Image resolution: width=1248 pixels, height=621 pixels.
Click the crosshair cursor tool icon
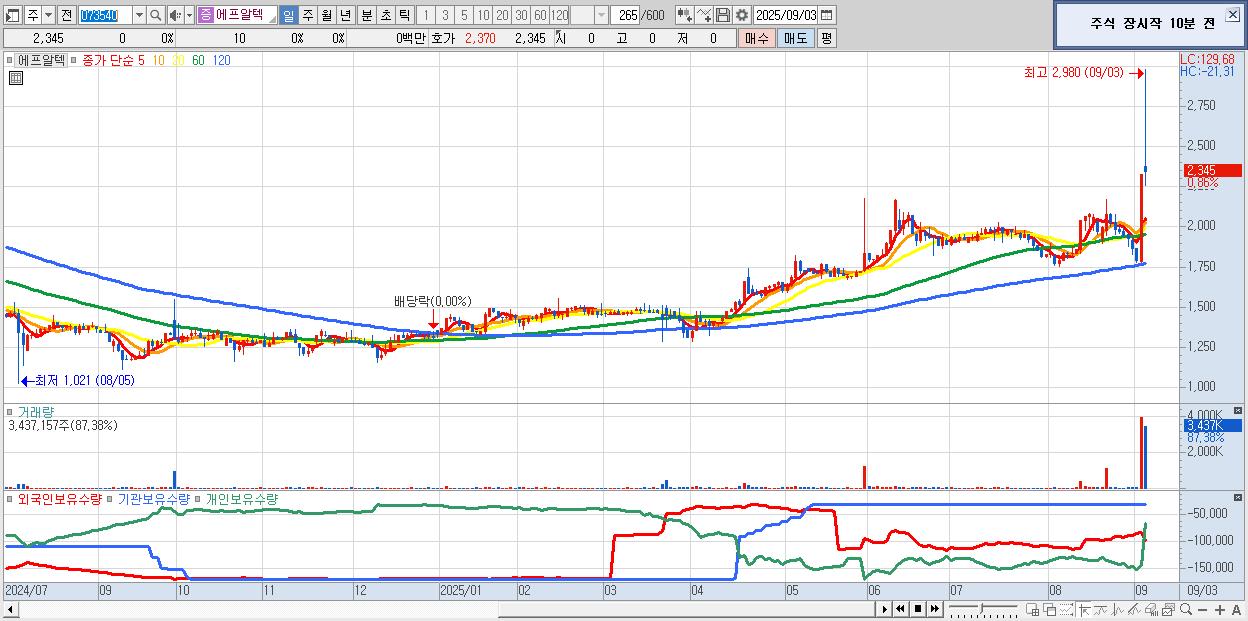click(1084, 609)
